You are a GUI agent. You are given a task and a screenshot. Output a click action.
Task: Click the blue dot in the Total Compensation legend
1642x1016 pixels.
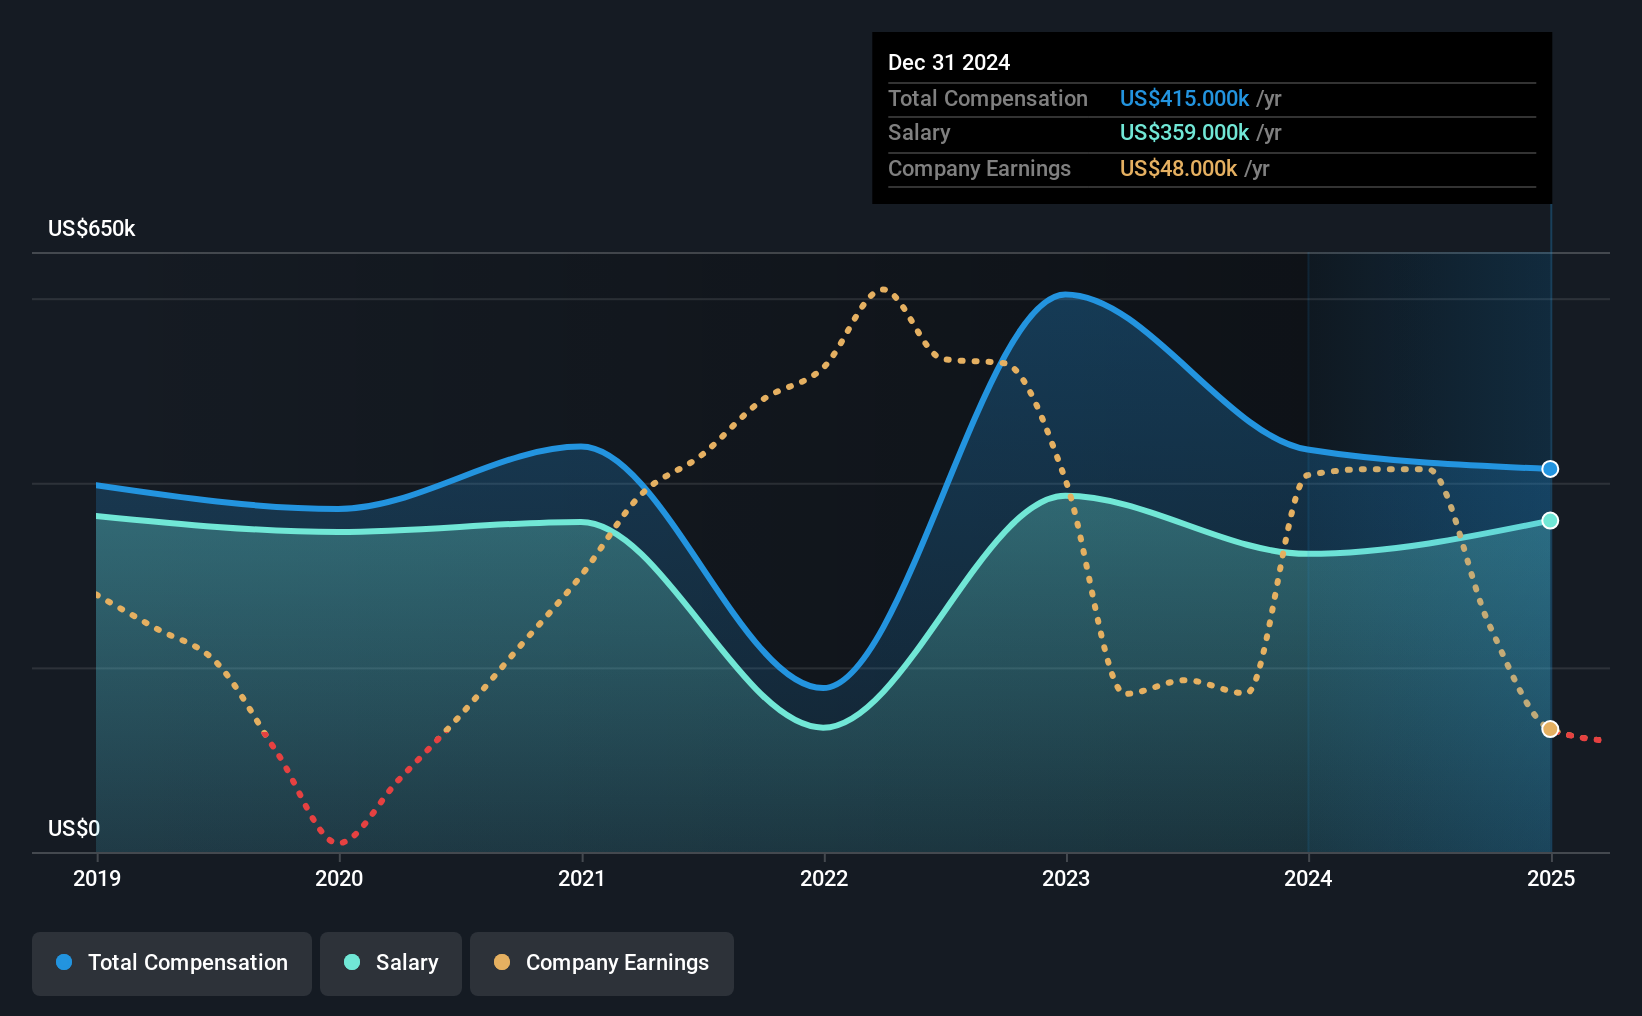click(x=64, y=962)
